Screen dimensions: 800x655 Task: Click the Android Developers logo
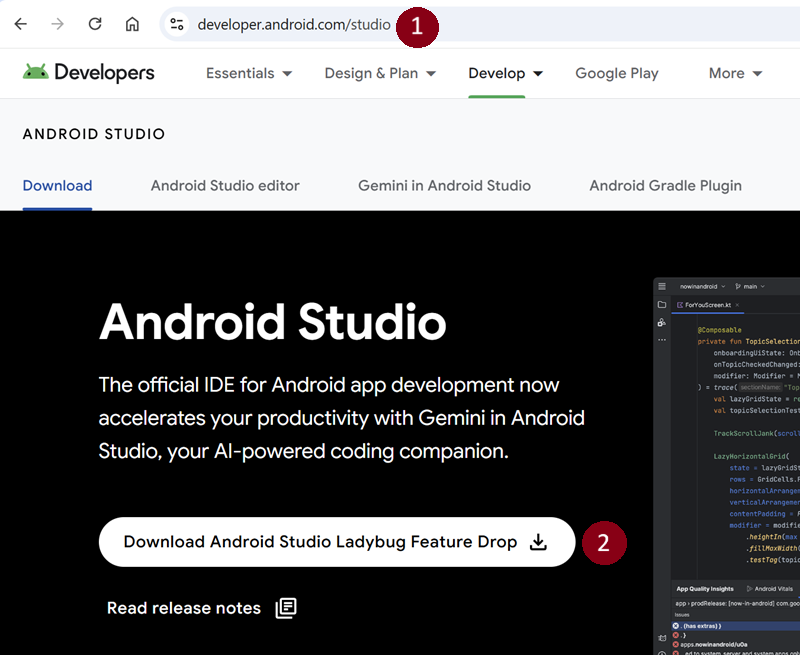click(x=88, y=72)
